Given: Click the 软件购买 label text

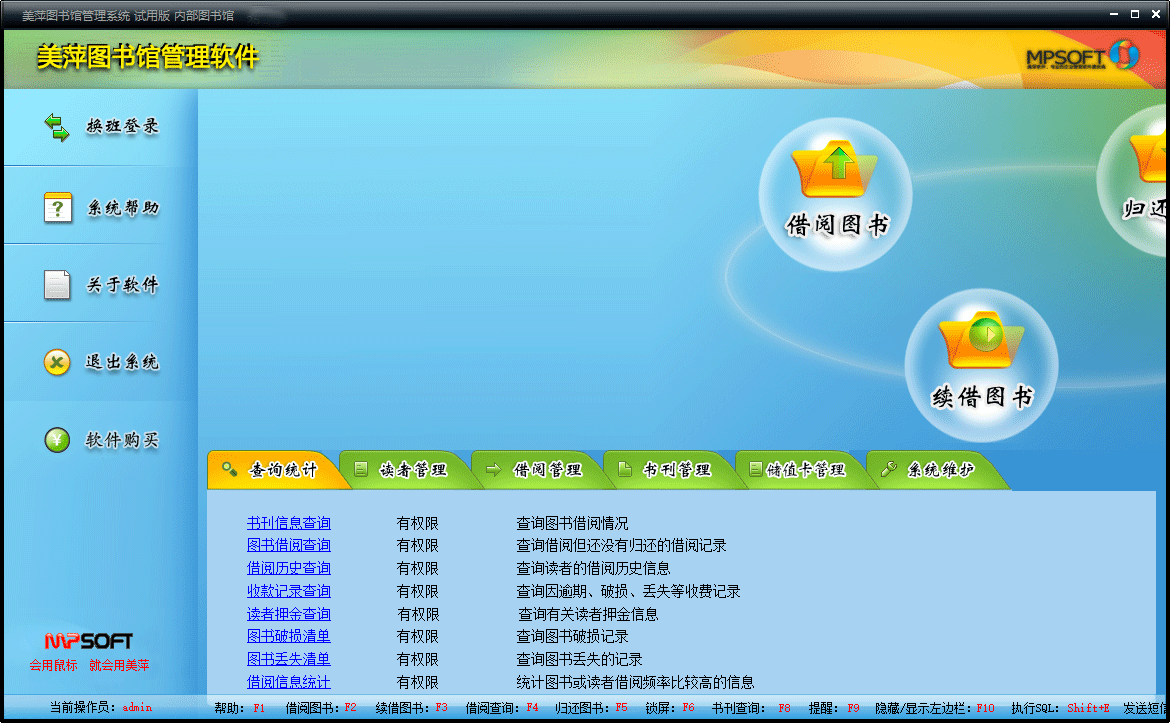Looking at the screenshot, I should (122, 440).
